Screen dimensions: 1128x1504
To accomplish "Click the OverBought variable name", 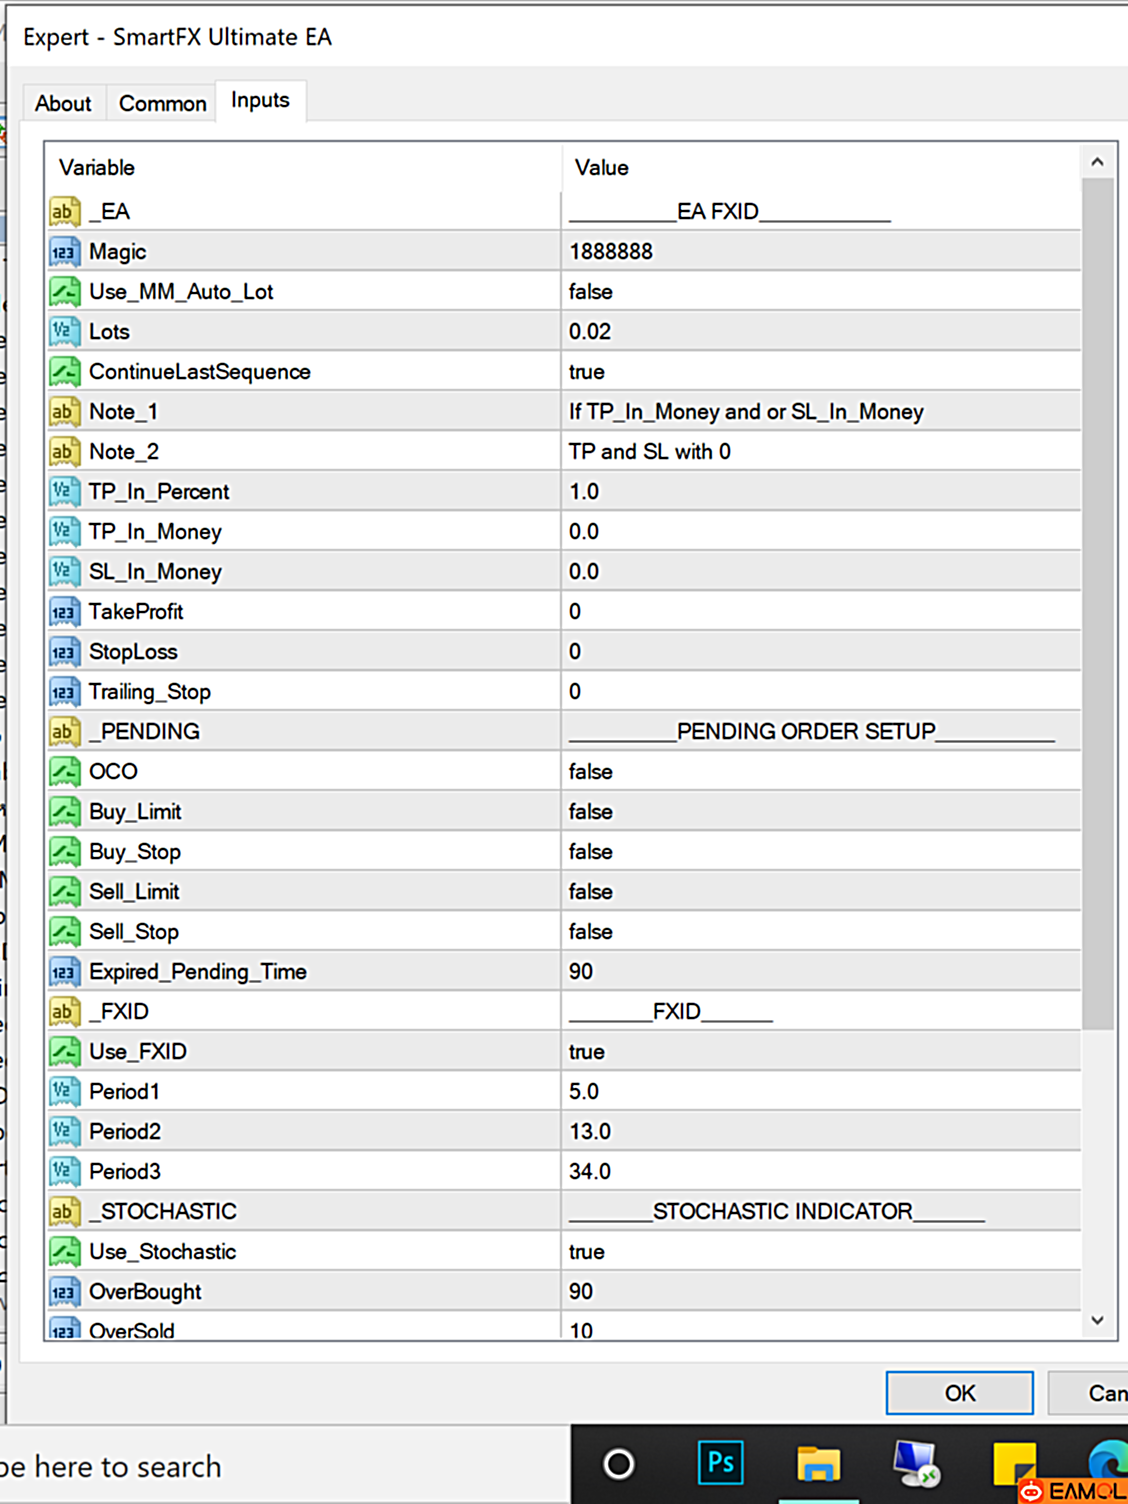I will [x=145, y=1291].
